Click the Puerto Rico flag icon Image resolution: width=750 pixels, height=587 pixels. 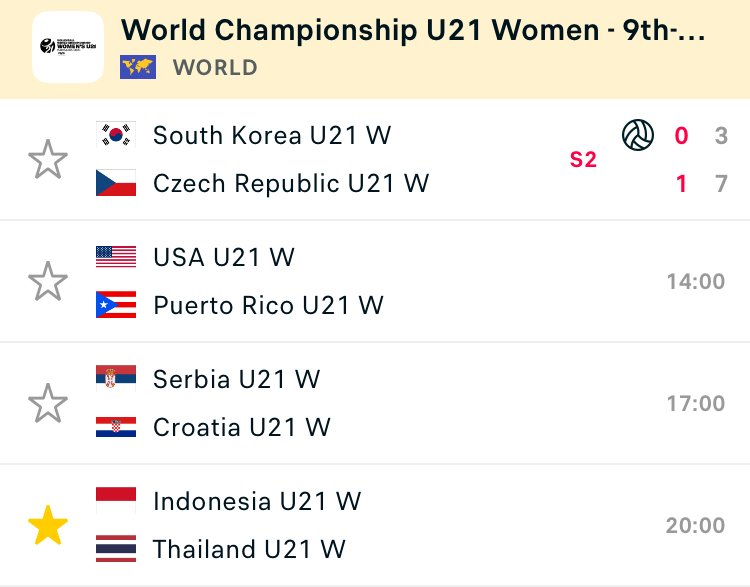pyautogui.click(x=116, y=305)
